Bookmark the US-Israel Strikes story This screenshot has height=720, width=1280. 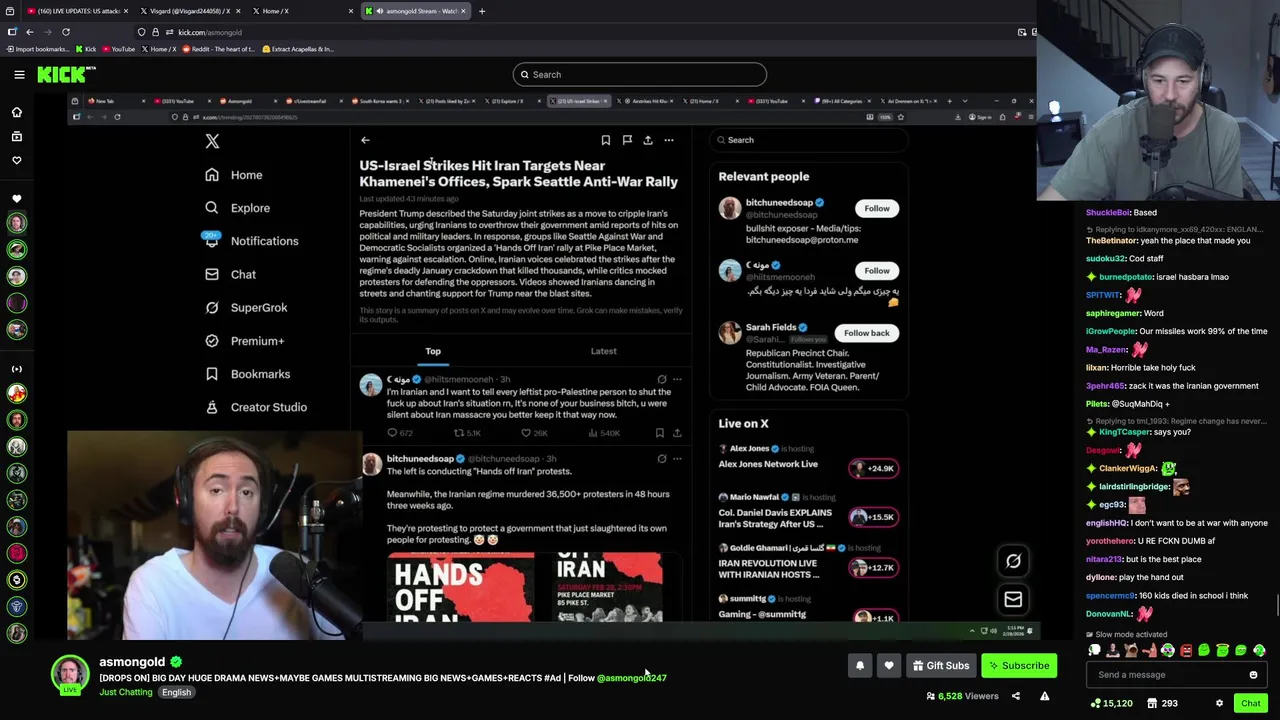[x=605, y=140]
